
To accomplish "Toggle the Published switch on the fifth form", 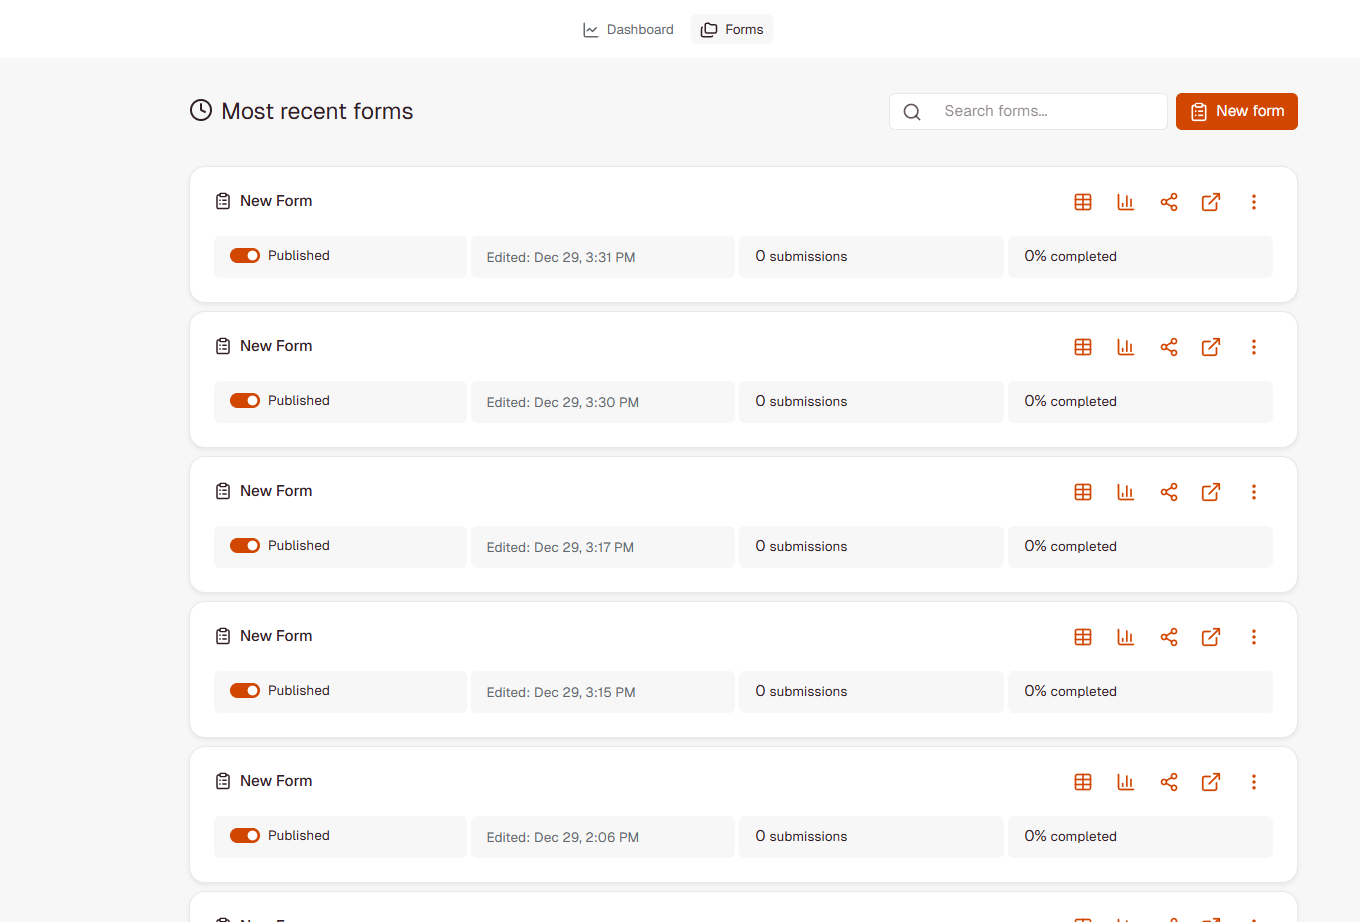I will tap(244, 835).
